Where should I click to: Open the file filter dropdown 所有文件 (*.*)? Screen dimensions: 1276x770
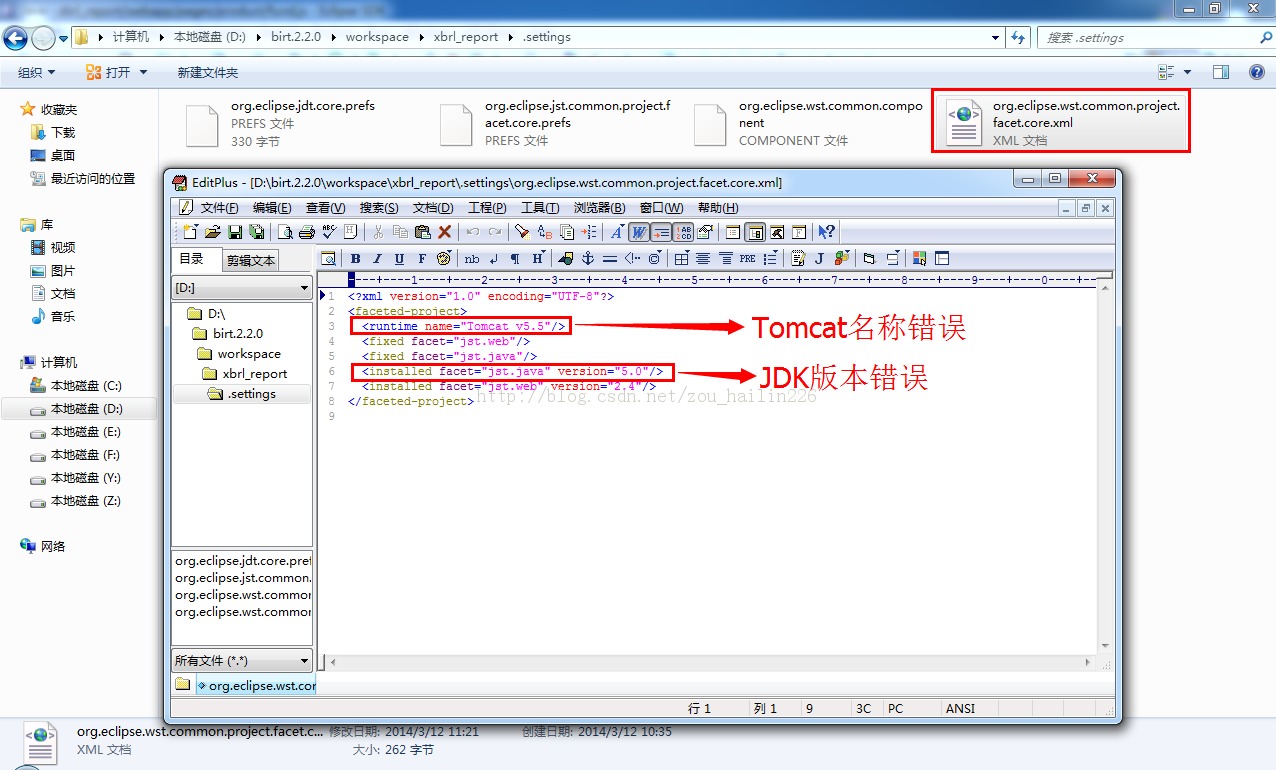pyautogui.click(x=242, y=661)
